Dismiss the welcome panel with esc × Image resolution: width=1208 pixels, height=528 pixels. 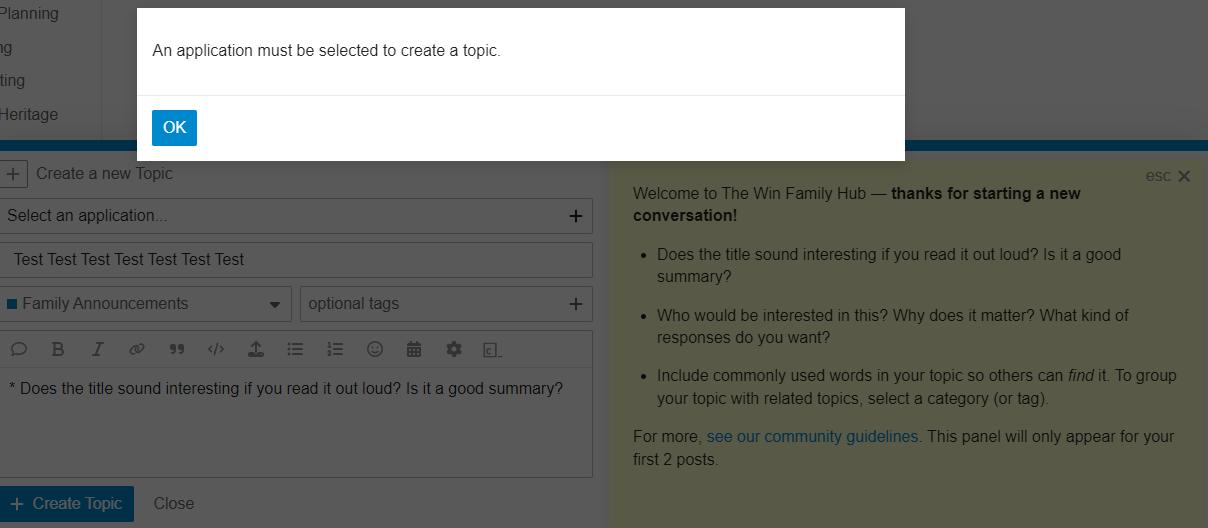[1168, 176]
